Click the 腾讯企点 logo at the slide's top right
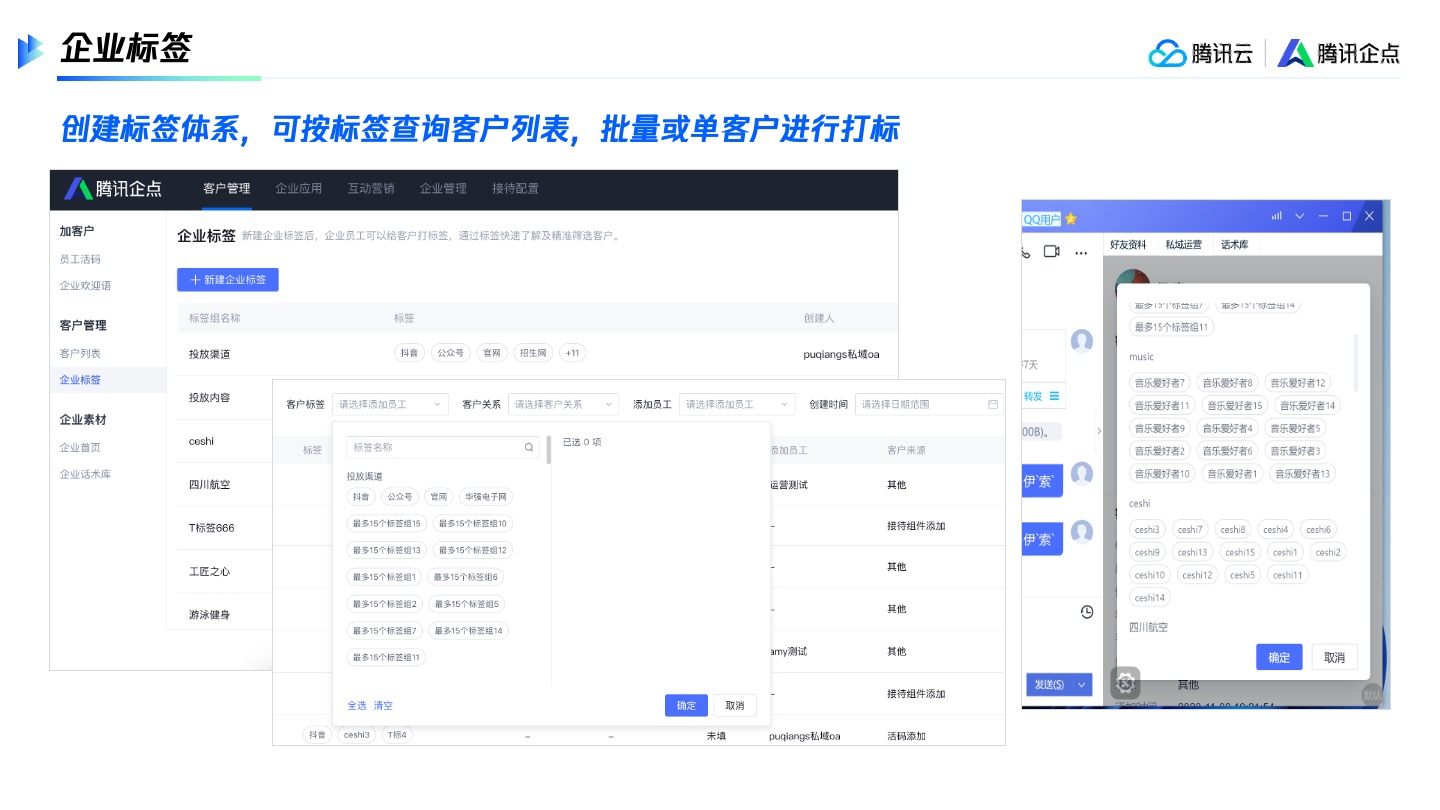 (x=1339, y=53)
